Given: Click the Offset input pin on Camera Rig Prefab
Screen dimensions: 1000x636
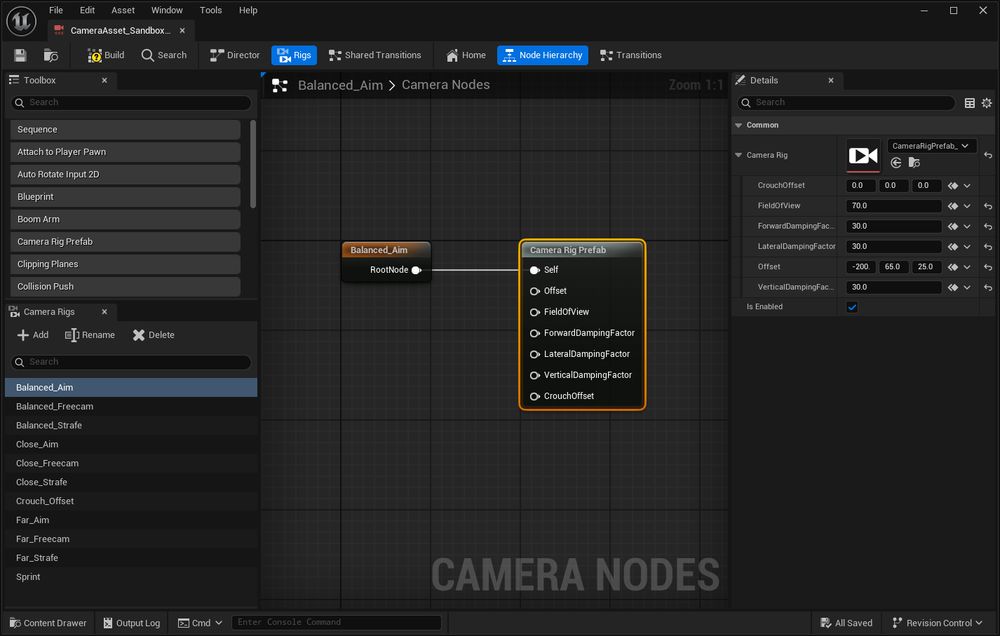Looking at the screenshot, I should [535, 292].
